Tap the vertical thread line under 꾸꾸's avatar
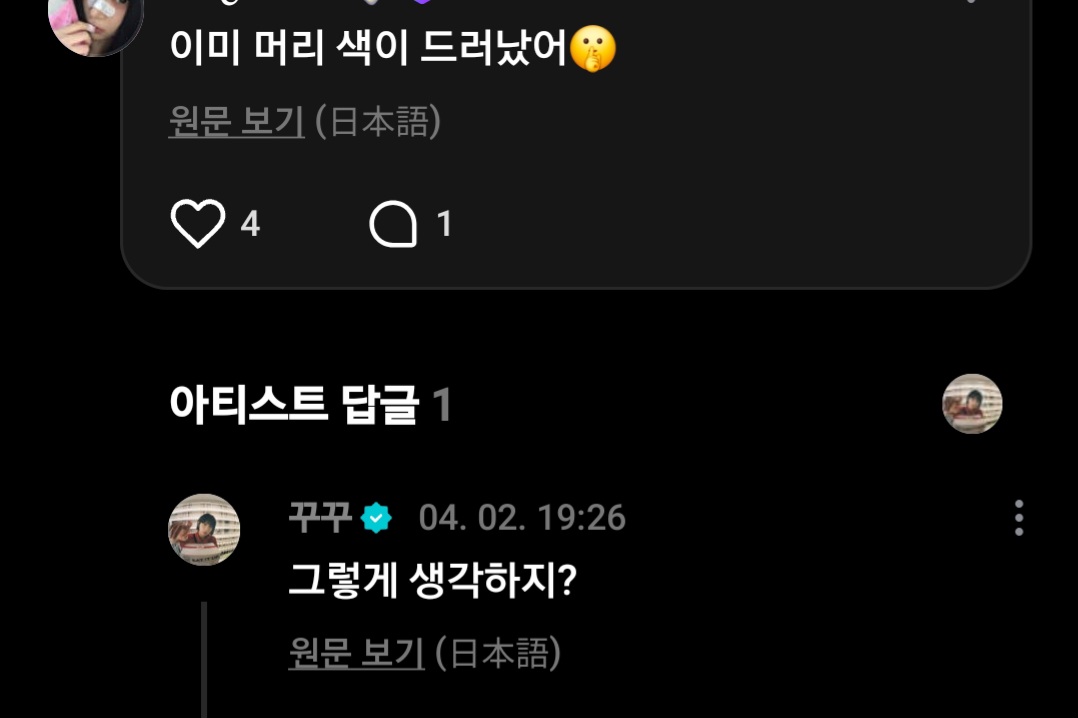Image resolution: width=1078 pixels, height=718 pixels. click(204, 660)
